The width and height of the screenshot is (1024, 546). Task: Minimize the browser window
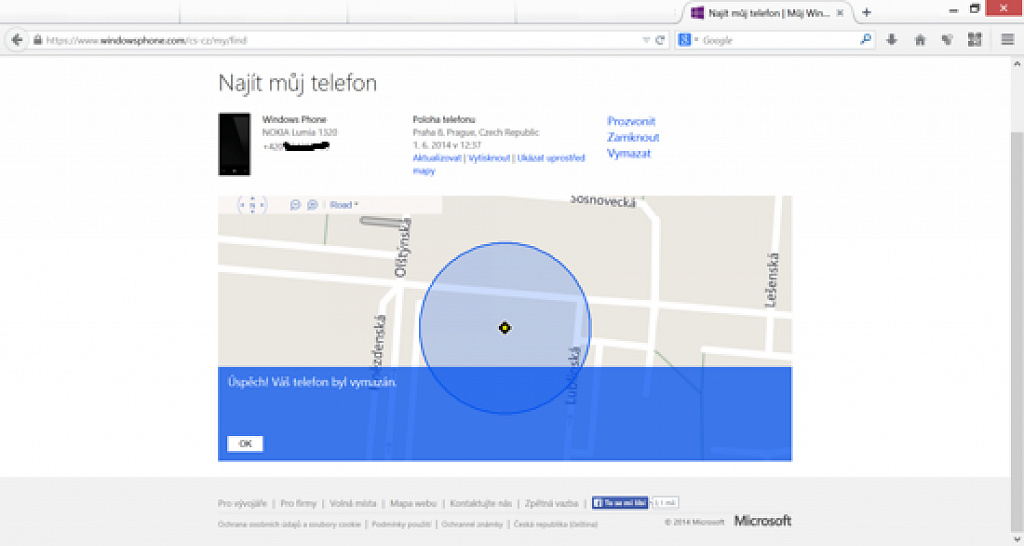(953, 10)
